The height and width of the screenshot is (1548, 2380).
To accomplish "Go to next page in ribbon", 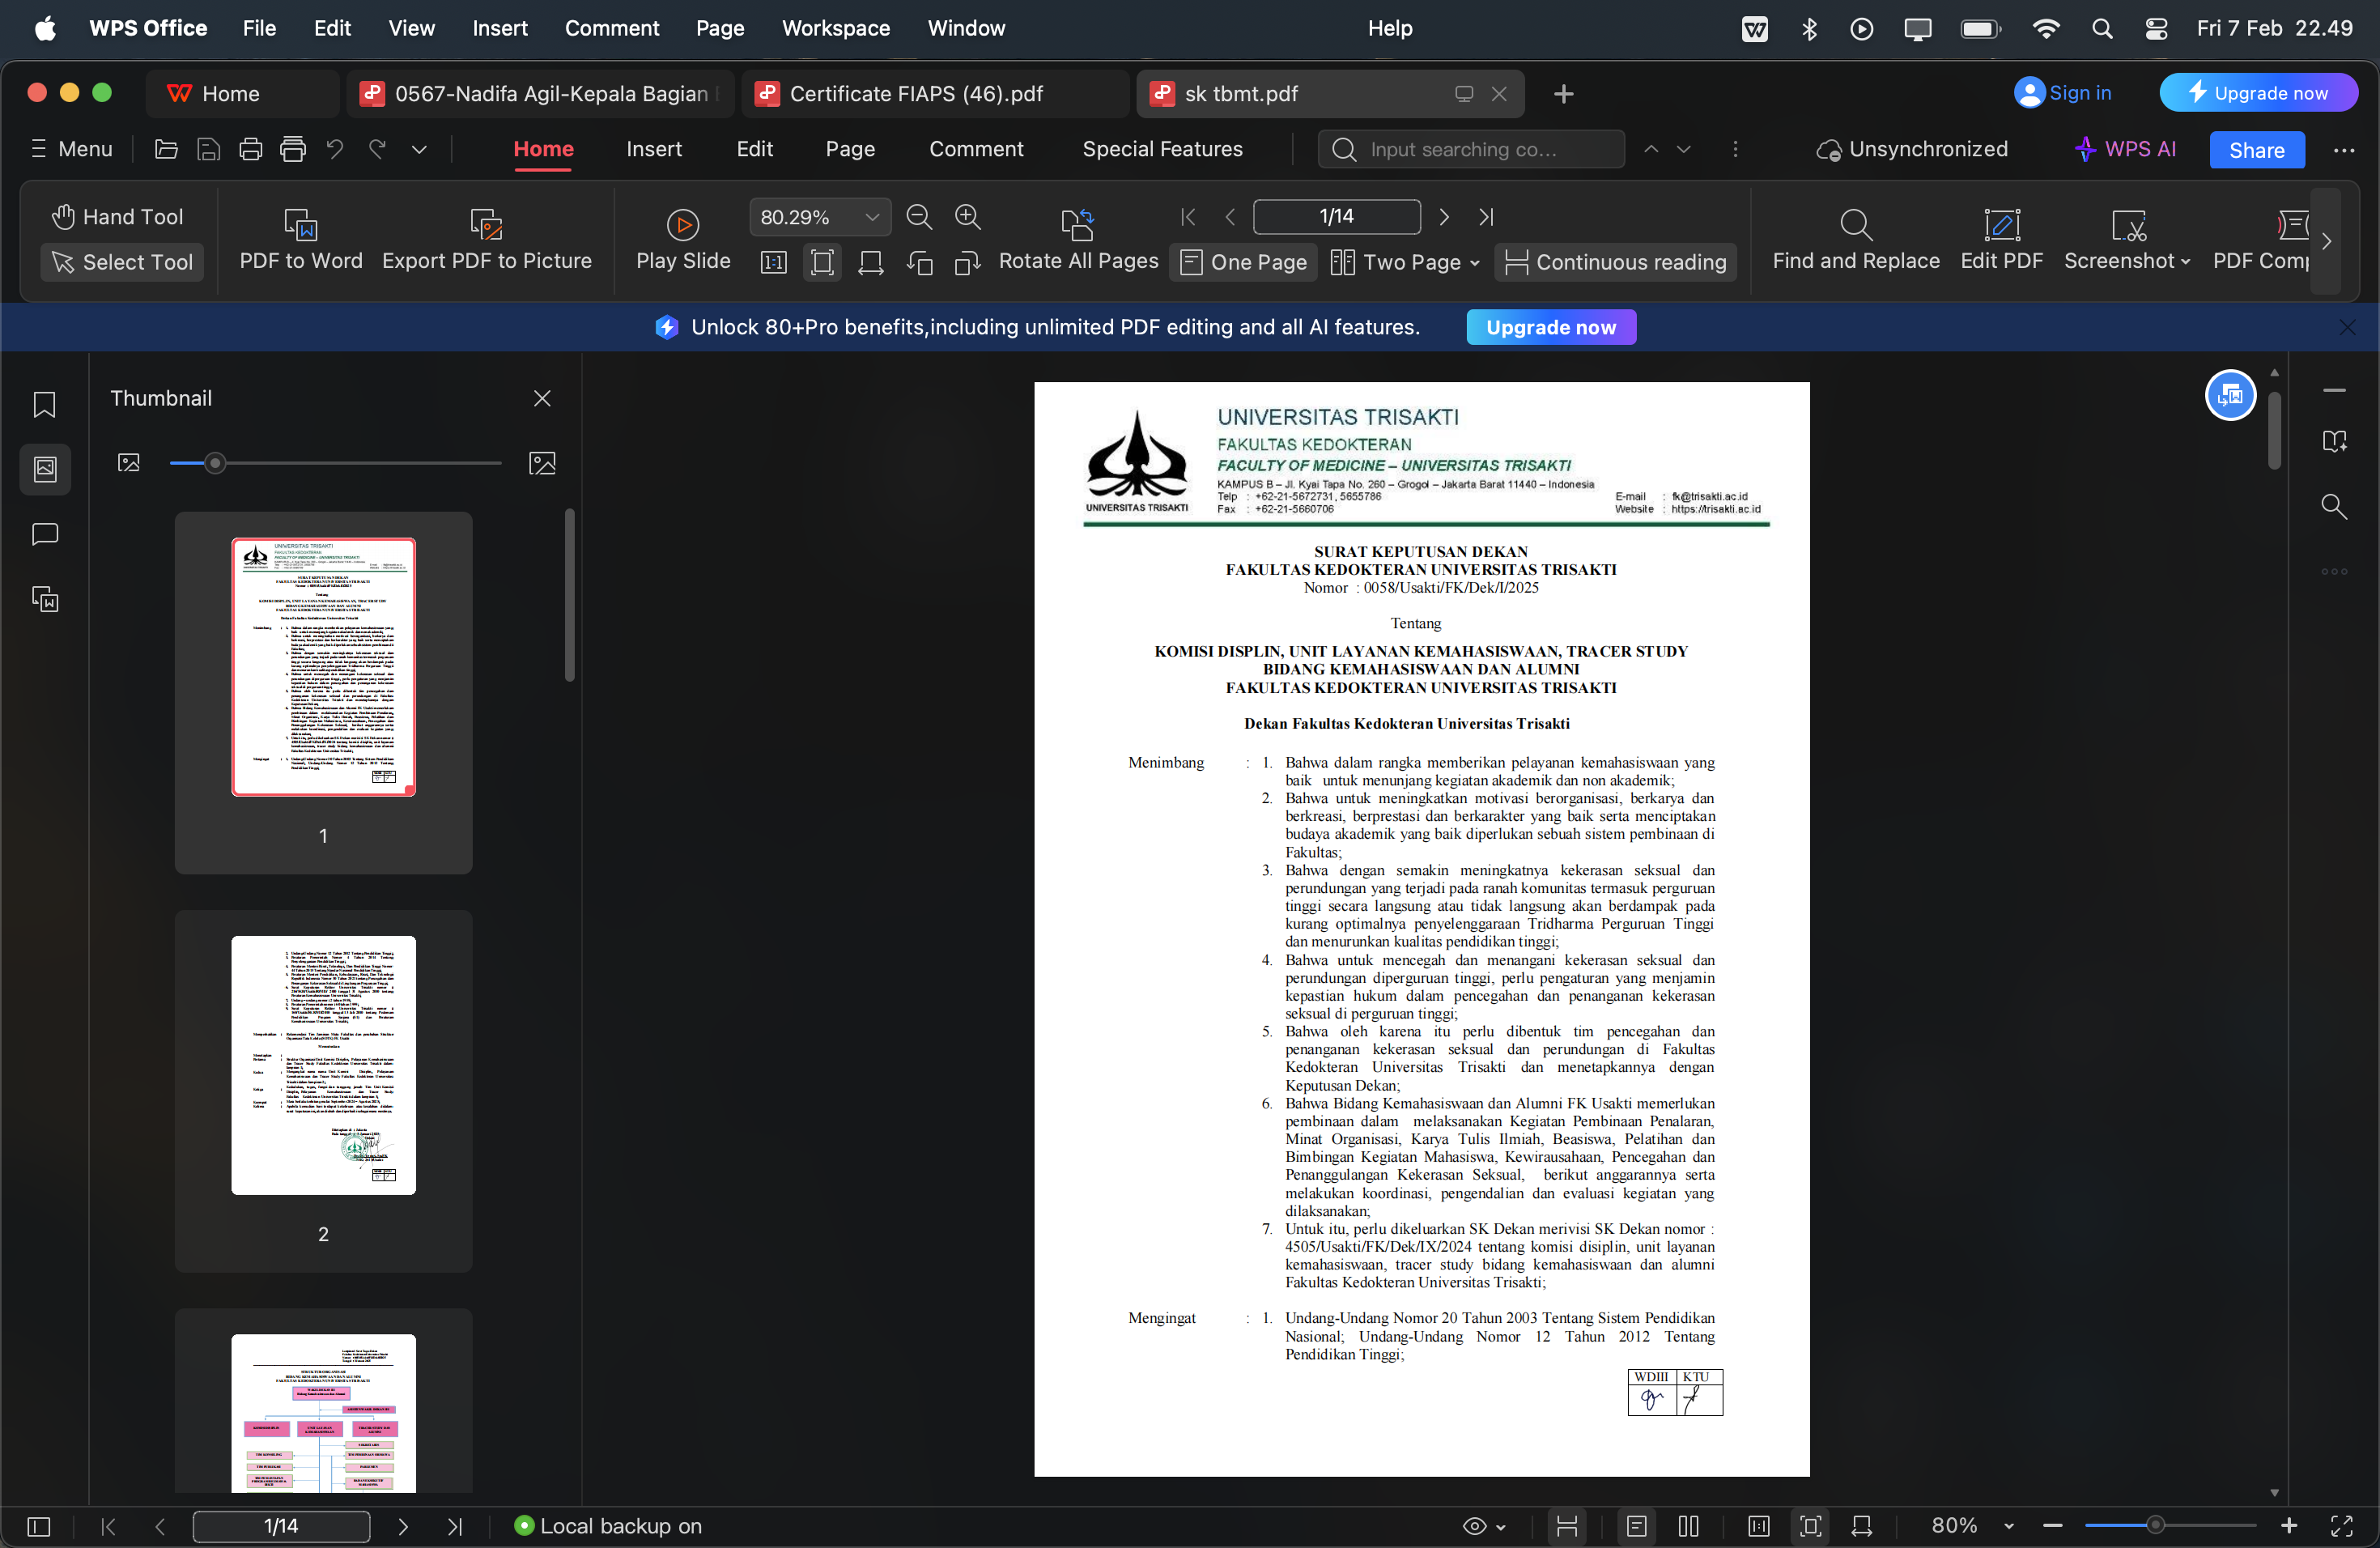I will tap(1443, 216).
